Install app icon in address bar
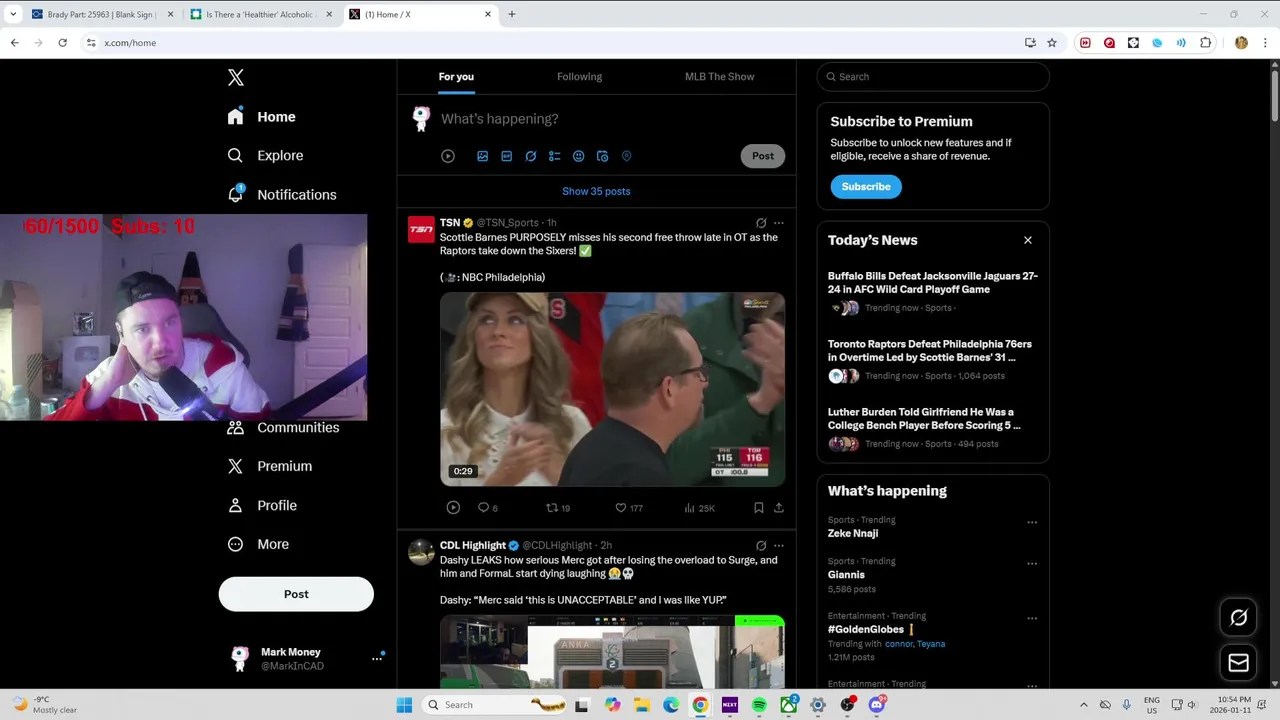 tap(1030, 43)
